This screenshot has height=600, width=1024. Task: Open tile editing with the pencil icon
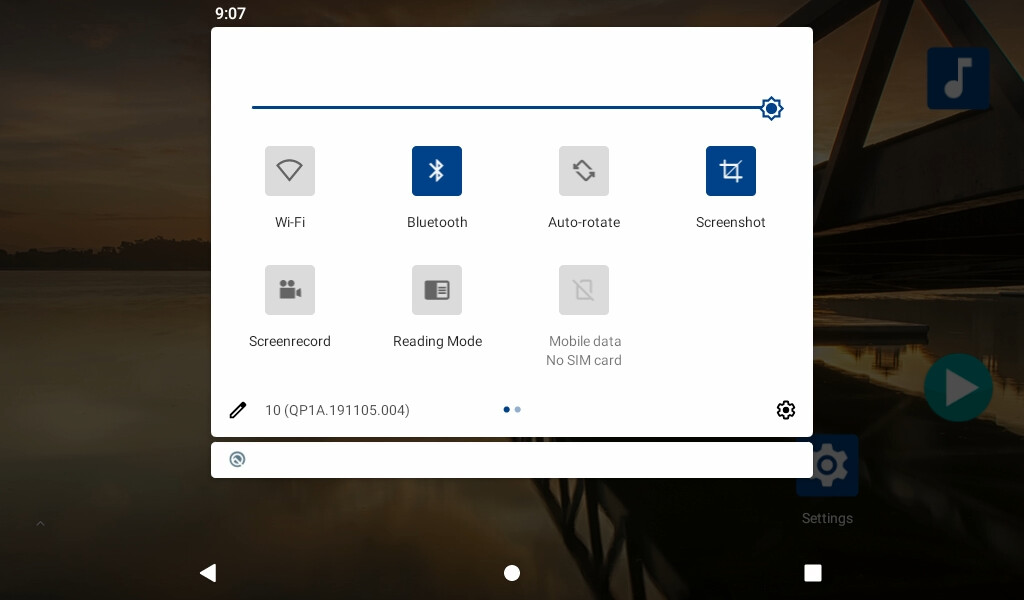238,410
